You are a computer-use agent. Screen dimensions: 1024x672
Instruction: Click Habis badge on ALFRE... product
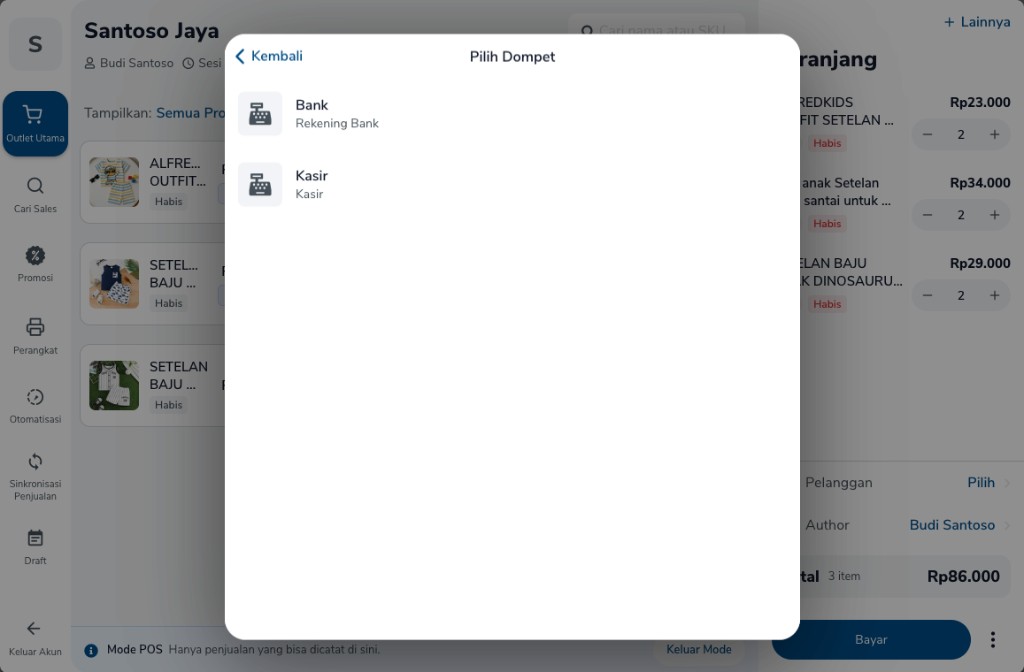click(x=168, y=202)
